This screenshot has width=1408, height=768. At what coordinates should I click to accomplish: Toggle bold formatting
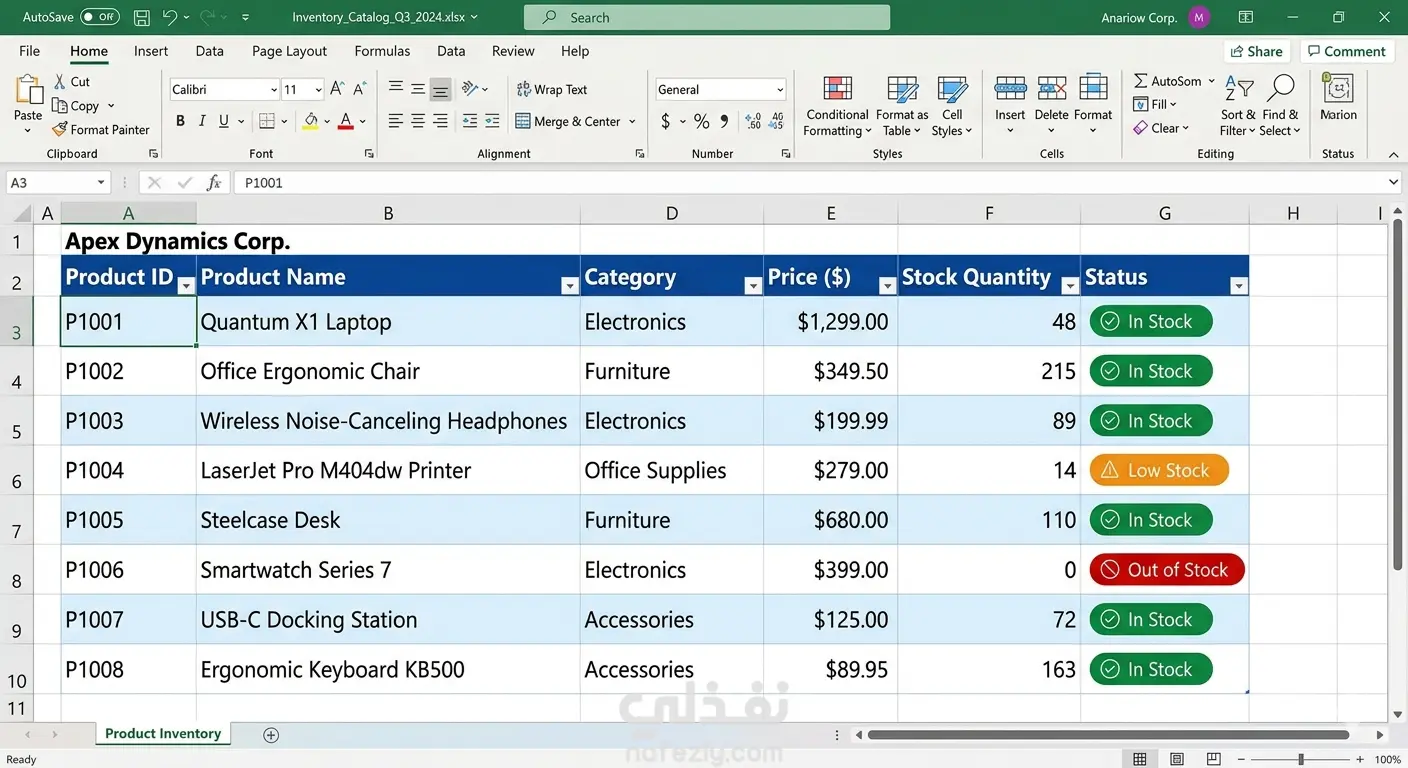(x=180, y=121)
